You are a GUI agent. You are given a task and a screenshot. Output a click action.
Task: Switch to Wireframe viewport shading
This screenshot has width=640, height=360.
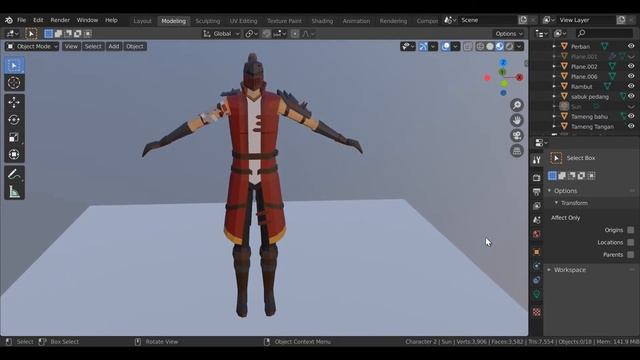[480, 47]
